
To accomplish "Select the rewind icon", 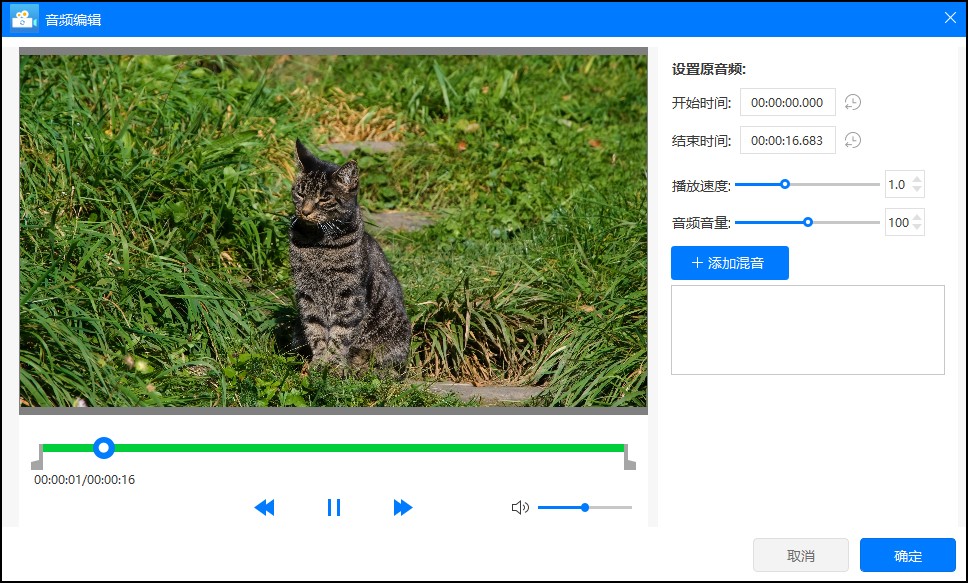I will click(x=264, y=507).
